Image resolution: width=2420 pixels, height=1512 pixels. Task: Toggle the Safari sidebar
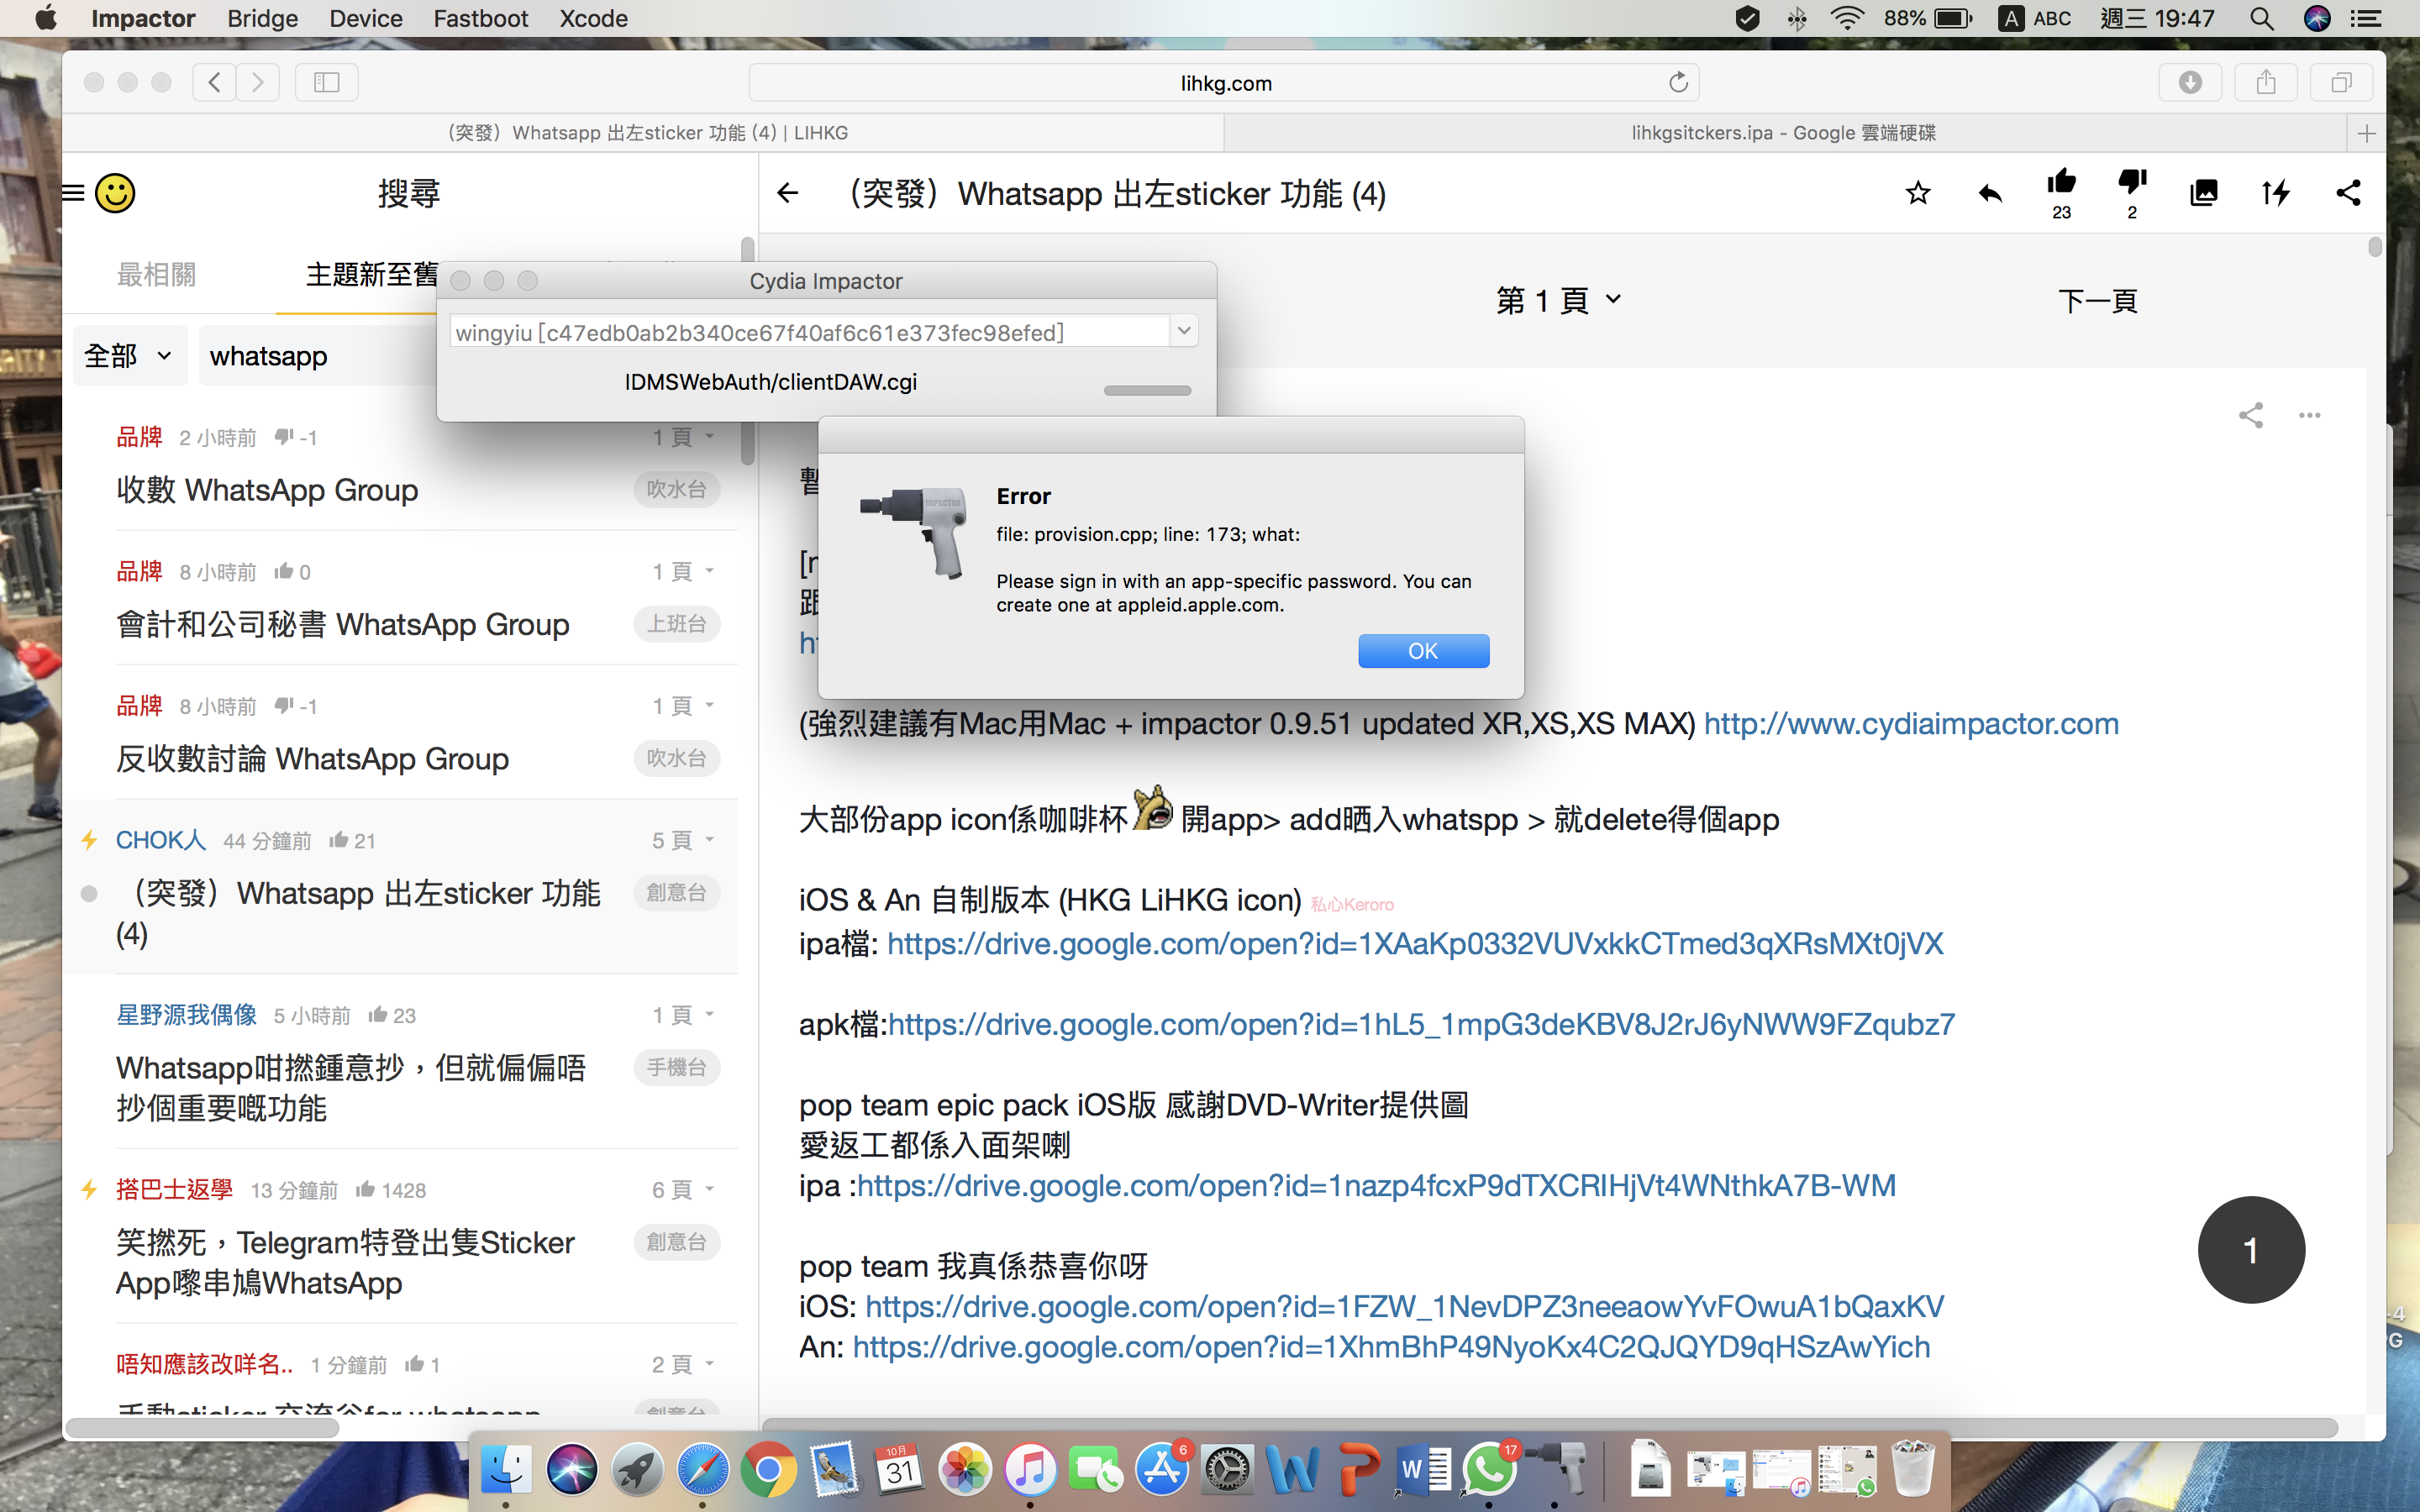pos(327,82)
